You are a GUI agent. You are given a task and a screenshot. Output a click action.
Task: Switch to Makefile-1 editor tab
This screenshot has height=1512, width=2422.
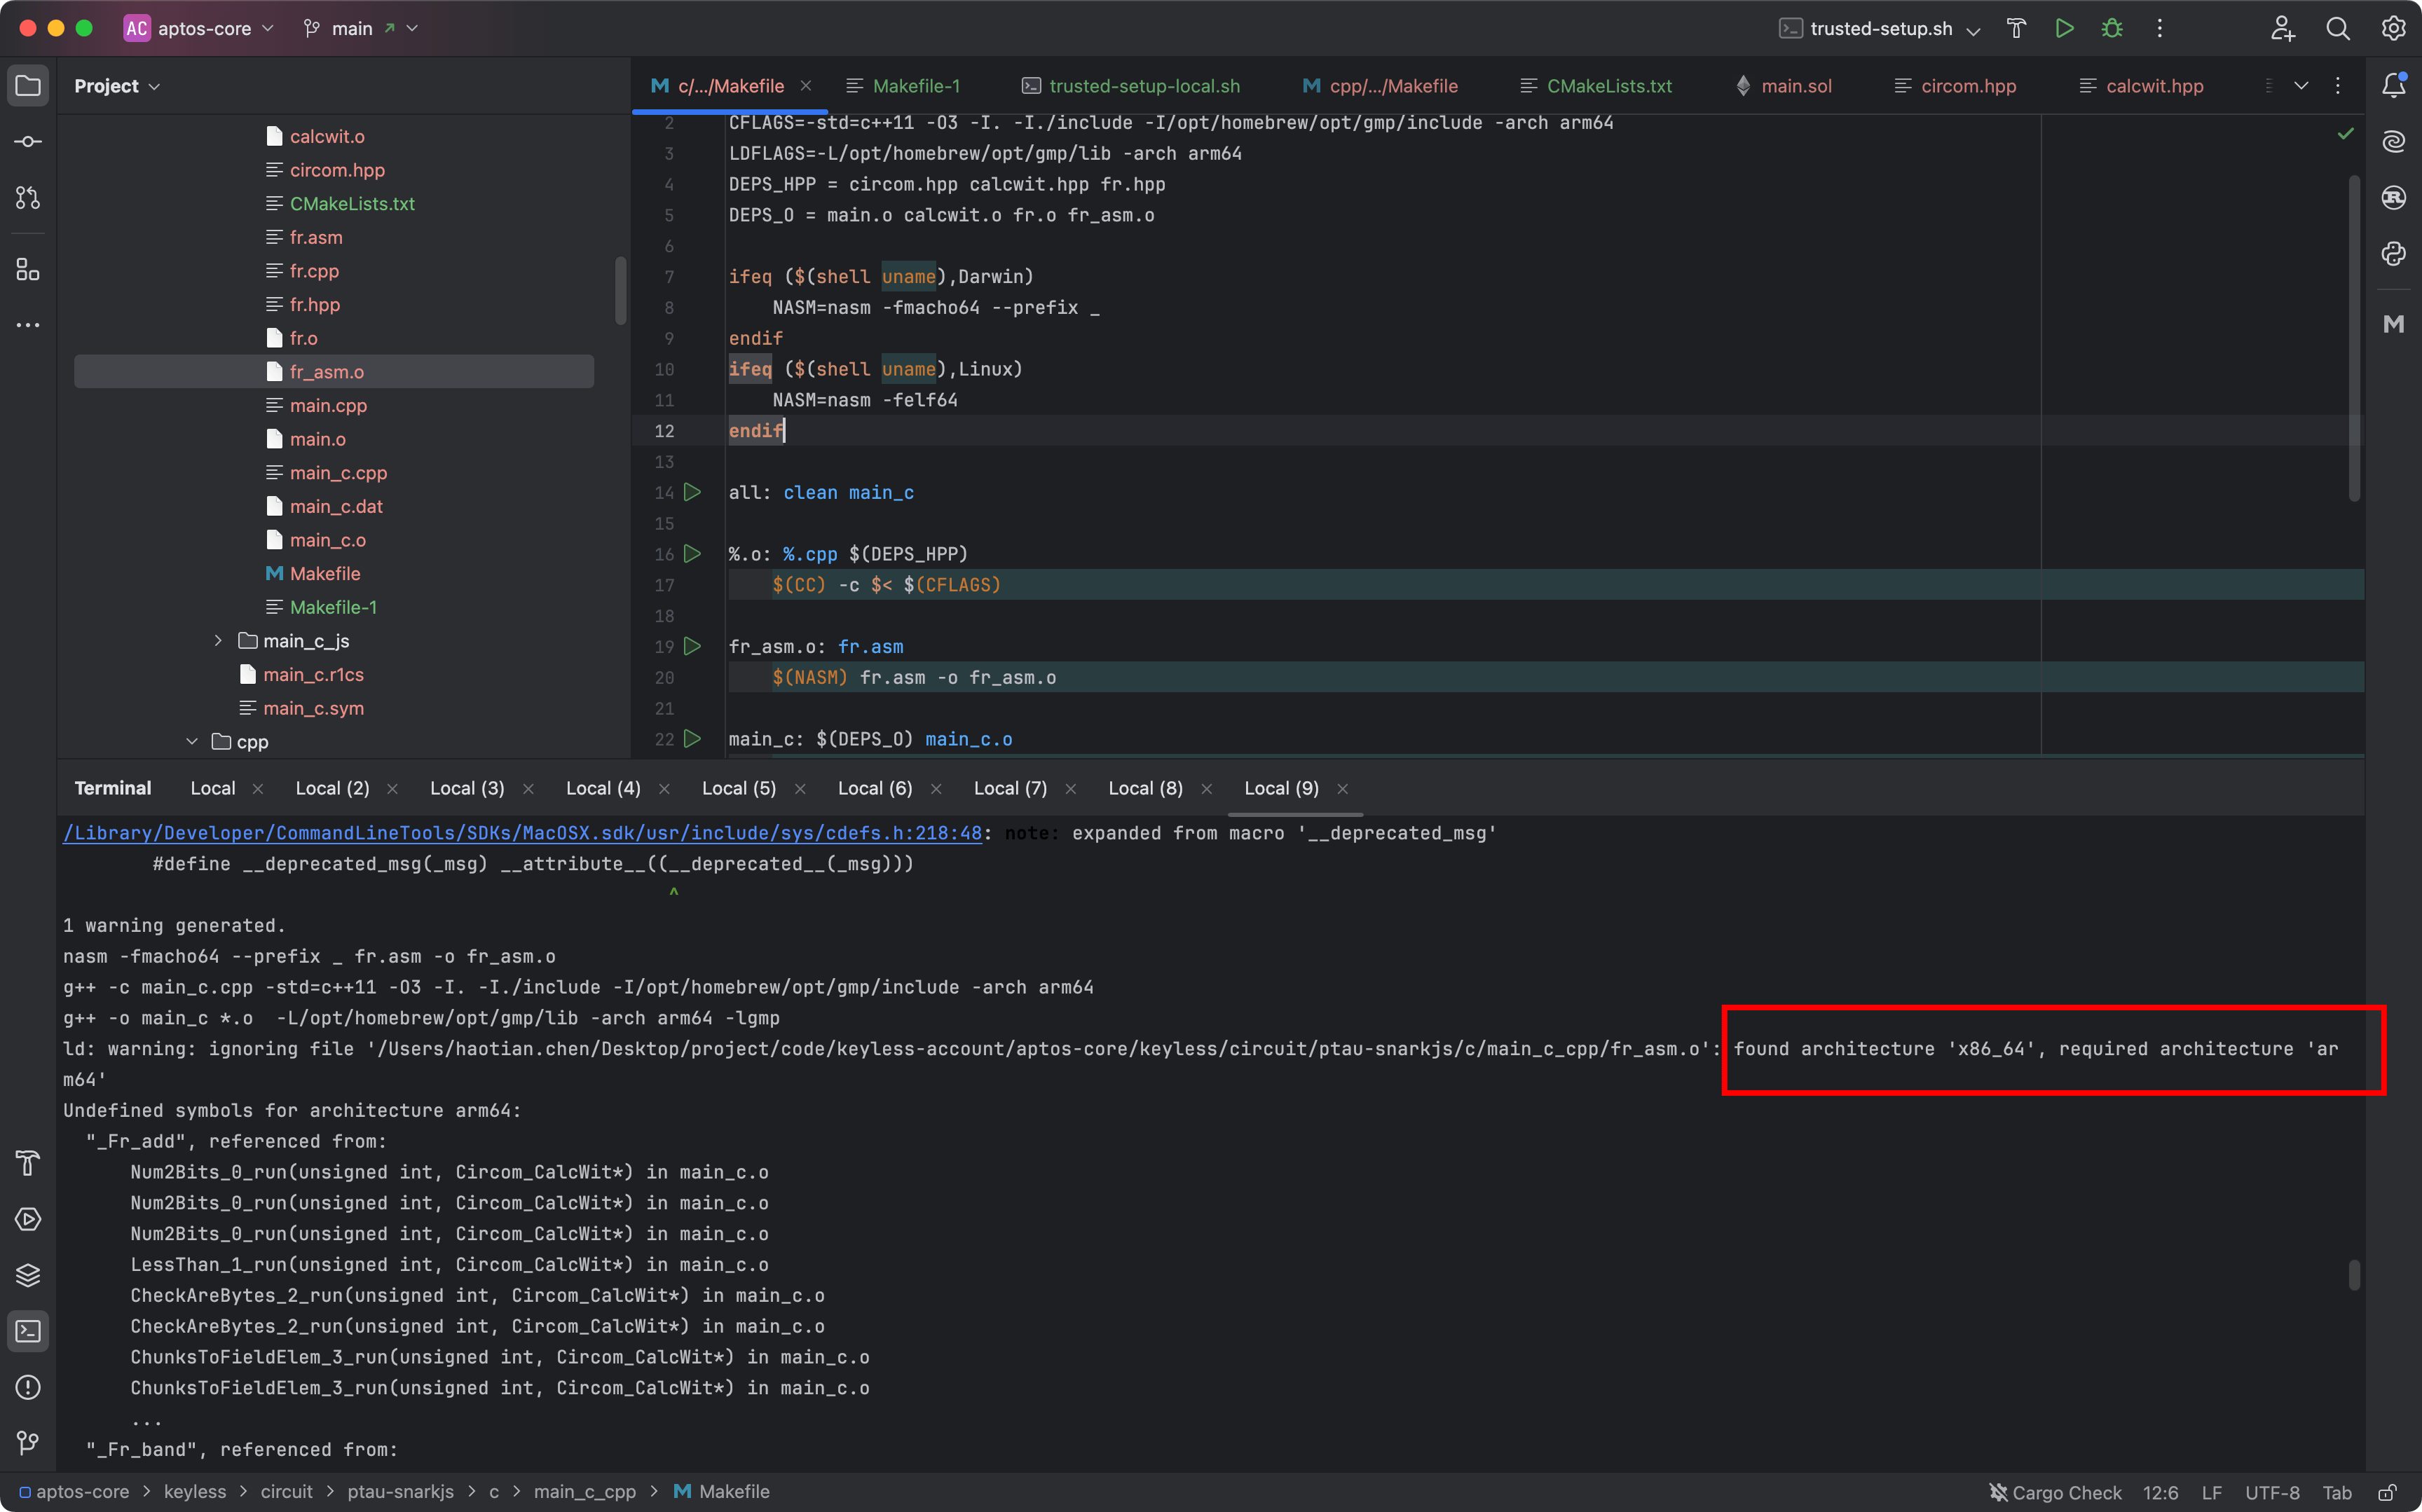tap(903, 86)
